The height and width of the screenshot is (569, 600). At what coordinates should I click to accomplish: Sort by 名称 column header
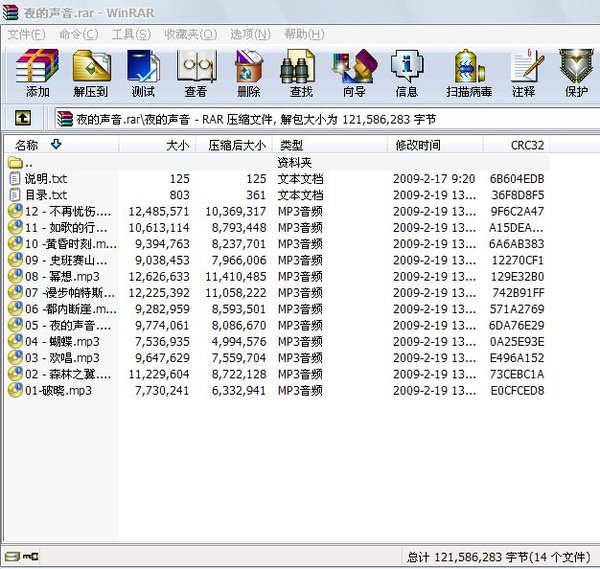[x=61, y=145]
